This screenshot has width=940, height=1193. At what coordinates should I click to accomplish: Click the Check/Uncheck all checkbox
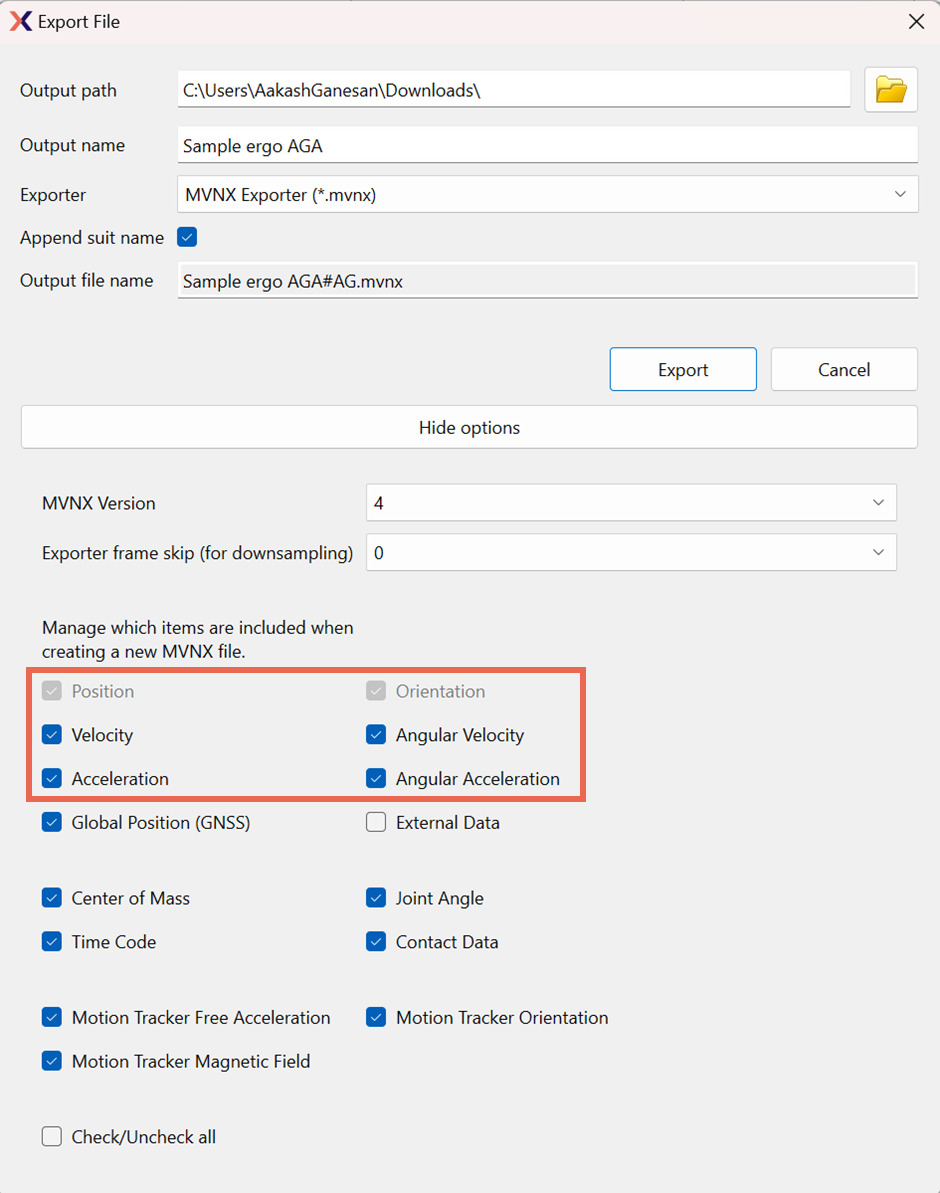point(51,1136)
